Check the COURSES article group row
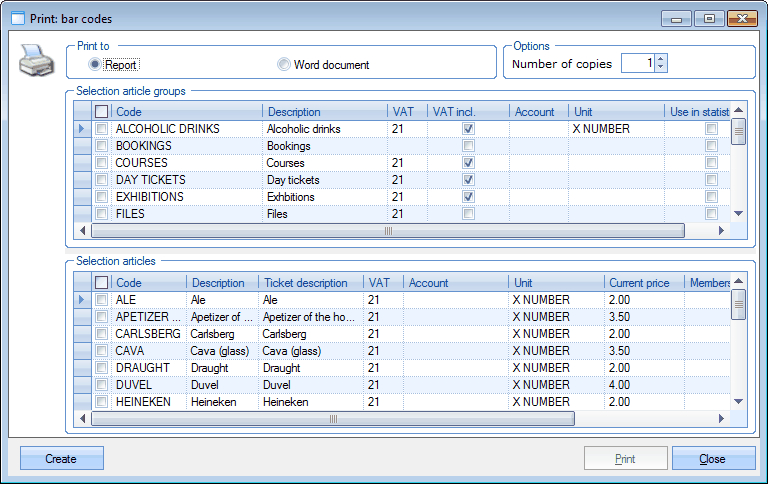The image size is (768, 484). pyautogui.click(x=101, y=163)
